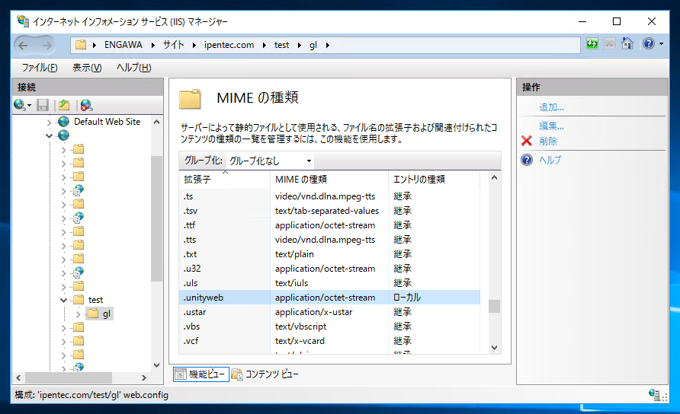Image resolution: width=680 pixels, height=414 pixels.
Task: Click the create new connection globe icon
Action: pos(20,105)
